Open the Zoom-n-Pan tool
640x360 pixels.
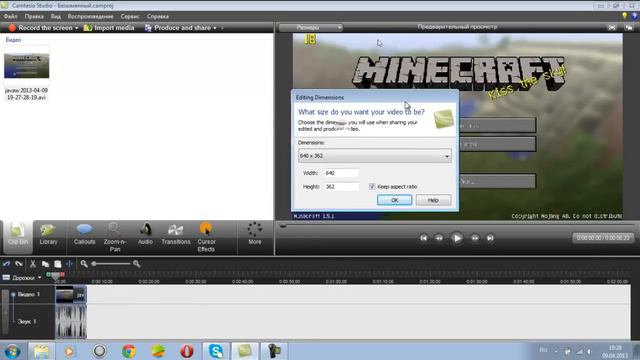(115, 238)
